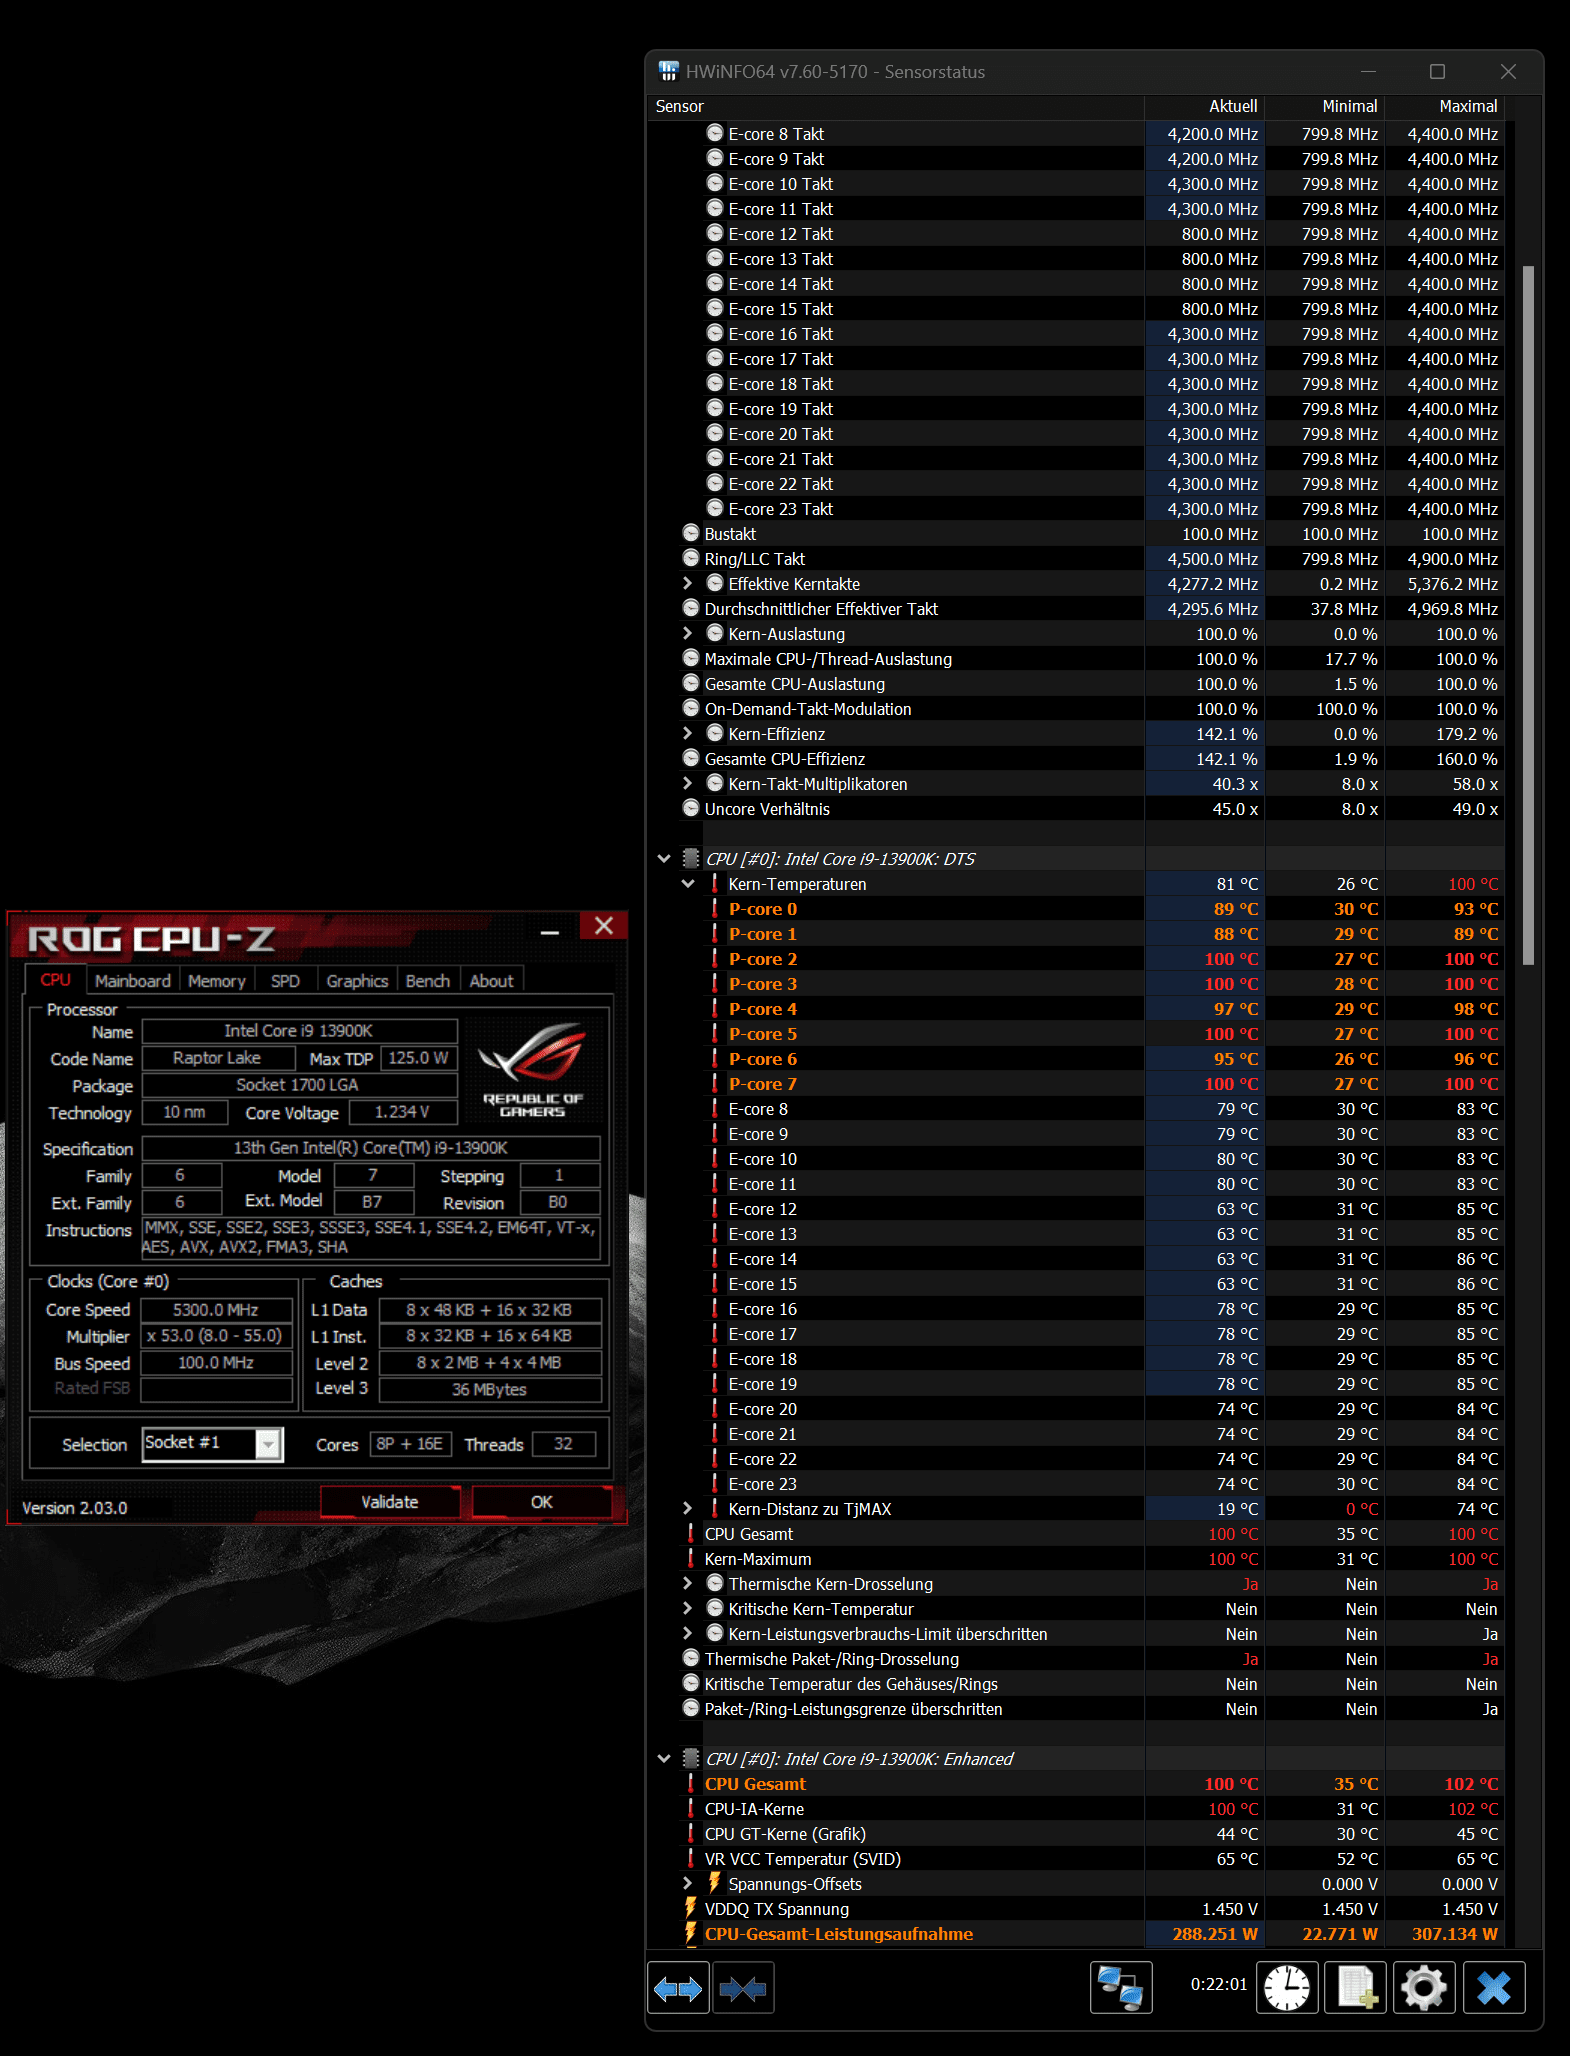Expand Thermische Kern-Drosselung group
The width and height of the screenshot is (1570, 2056).
coord(687,1583)
